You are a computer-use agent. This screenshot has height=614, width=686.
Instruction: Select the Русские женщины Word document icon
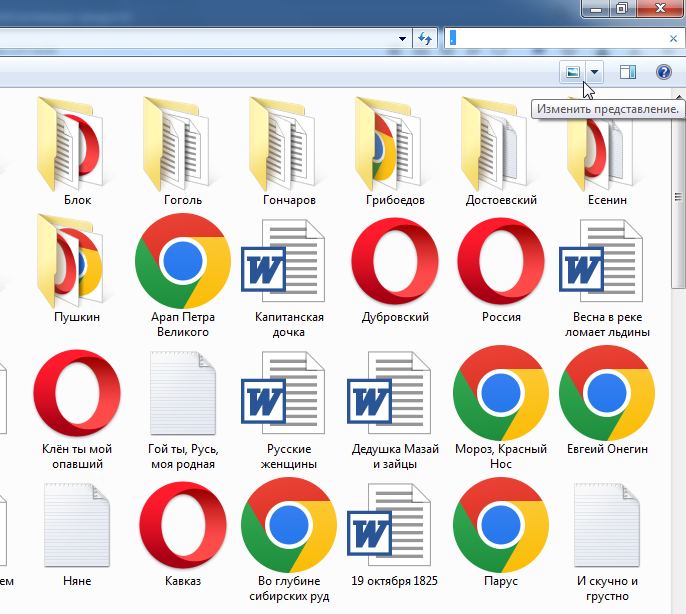[x=283, y=393]
